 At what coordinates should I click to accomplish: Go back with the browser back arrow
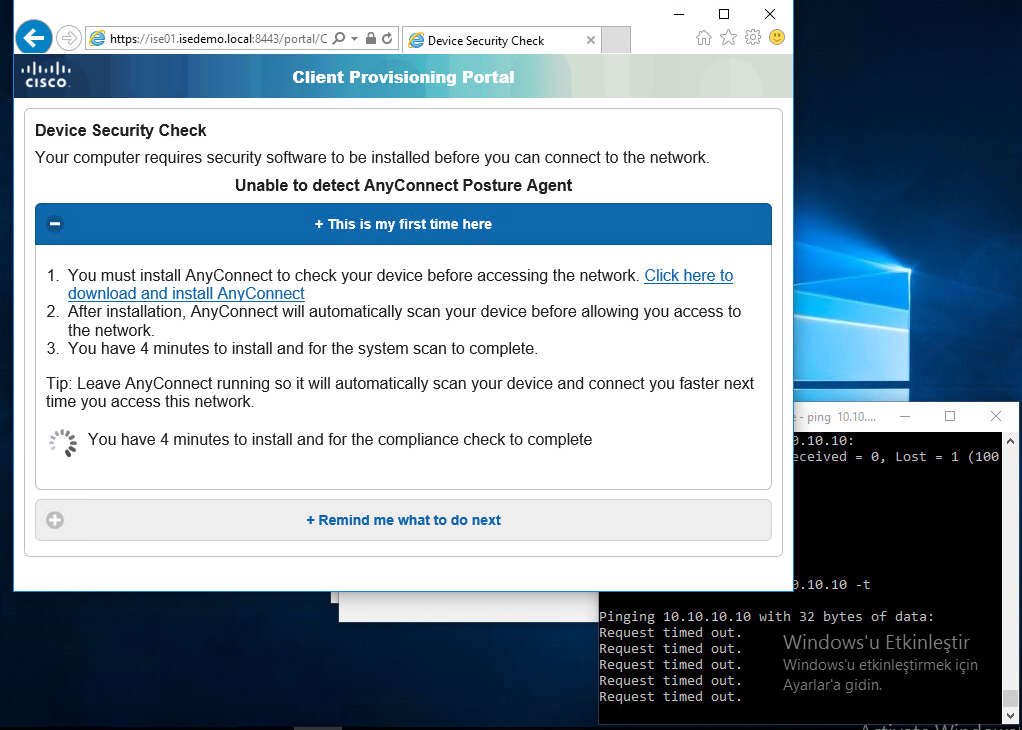pos(34,38)
